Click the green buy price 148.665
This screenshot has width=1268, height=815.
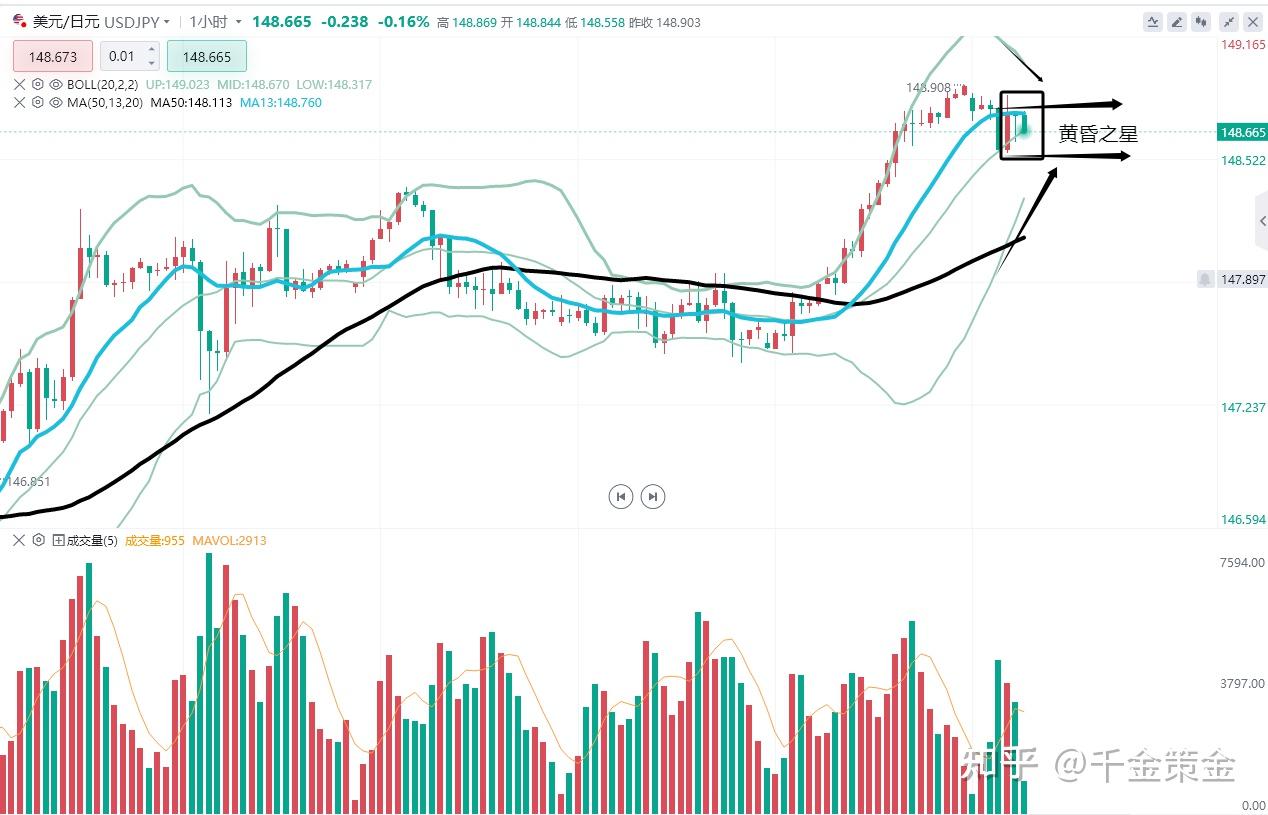click(x=206, y=57)
